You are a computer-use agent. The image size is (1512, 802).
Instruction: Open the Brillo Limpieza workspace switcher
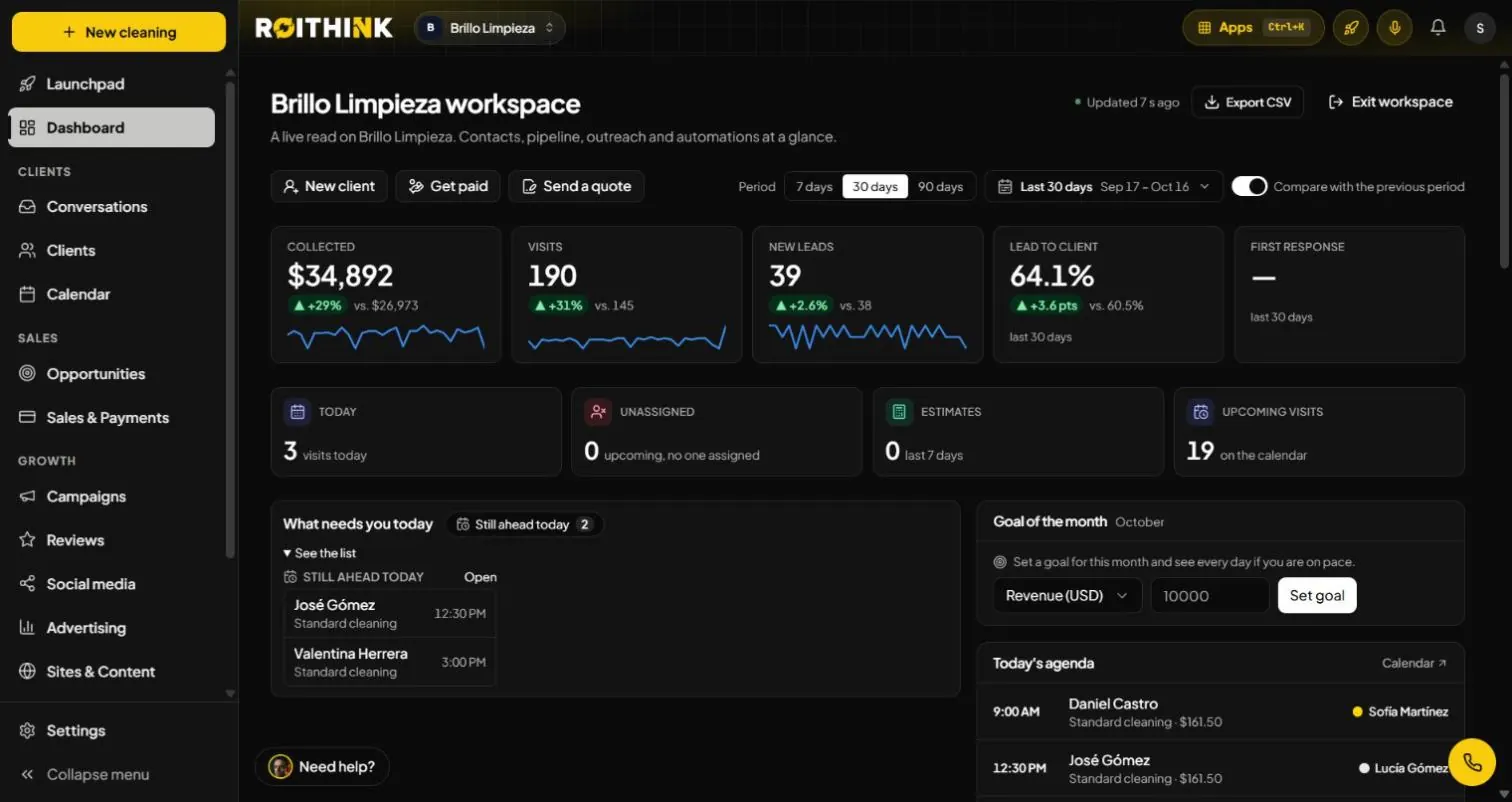pyautogui.click(x=490, y=28)
